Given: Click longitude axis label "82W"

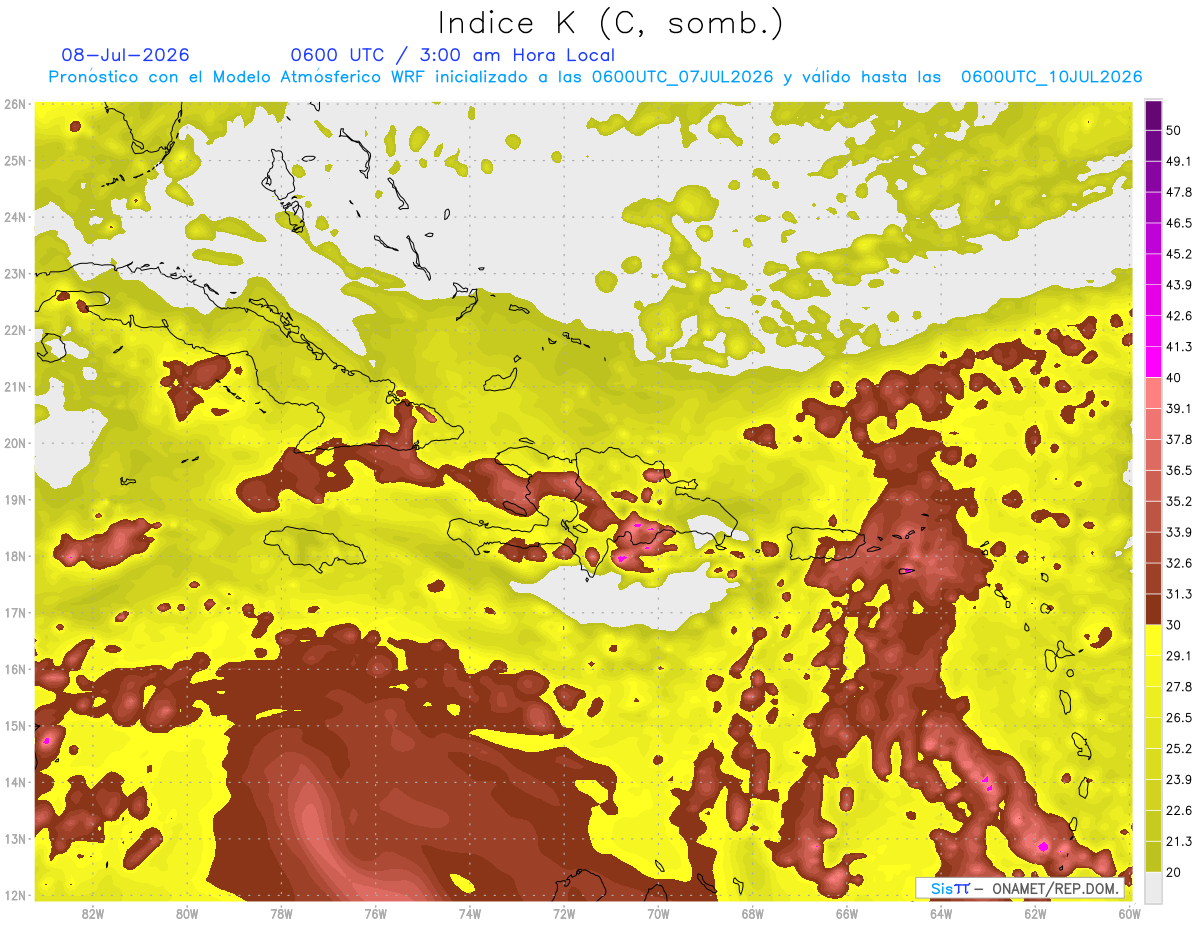Looking at the screenshot, I should (x=93, y=912).
